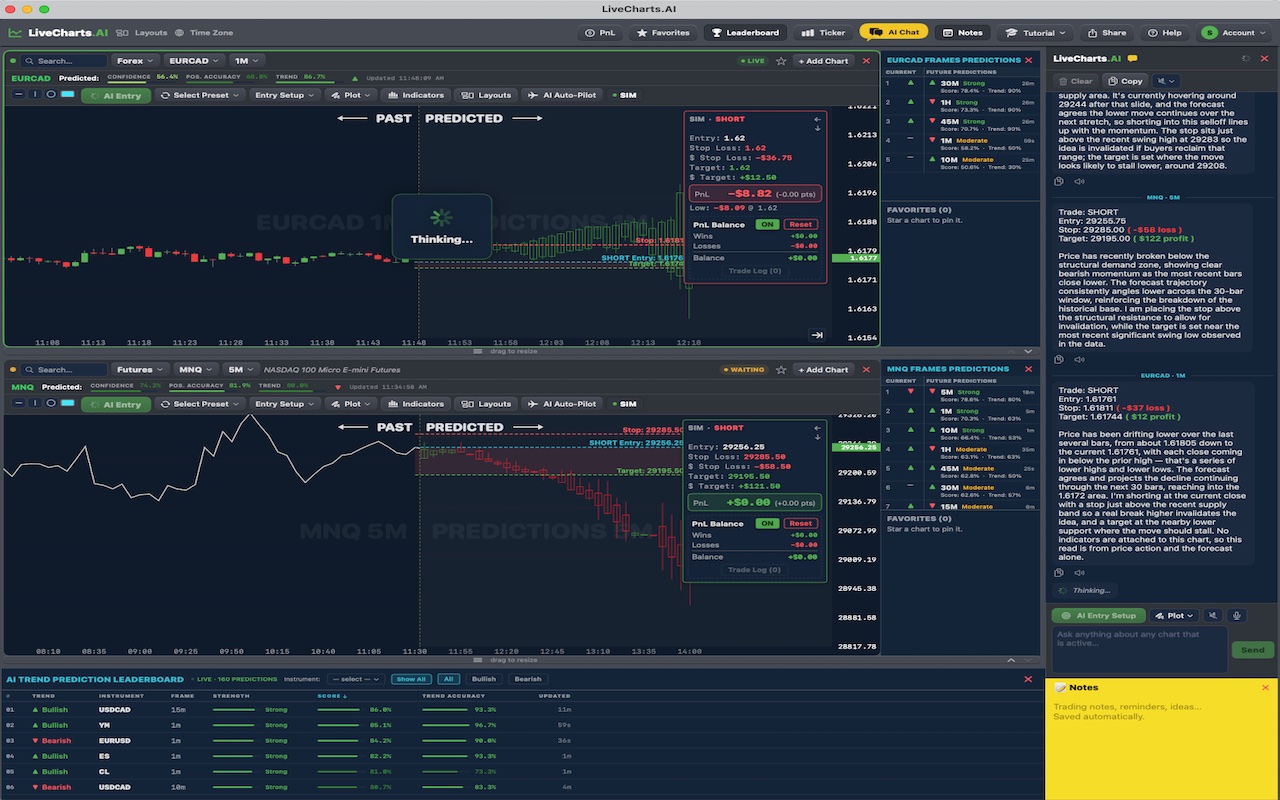The width and height of the screenshot is (1280, 800).
Task: Read aloud the MNQ - 5M chat message
Action: [x=1079, y=359]
